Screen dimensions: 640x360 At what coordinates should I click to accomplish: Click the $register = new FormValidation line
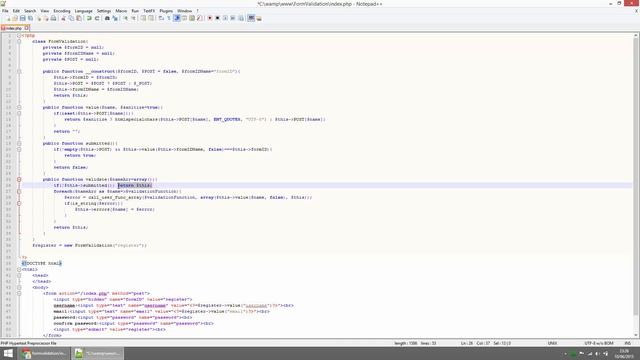click(x=89, y=245)
